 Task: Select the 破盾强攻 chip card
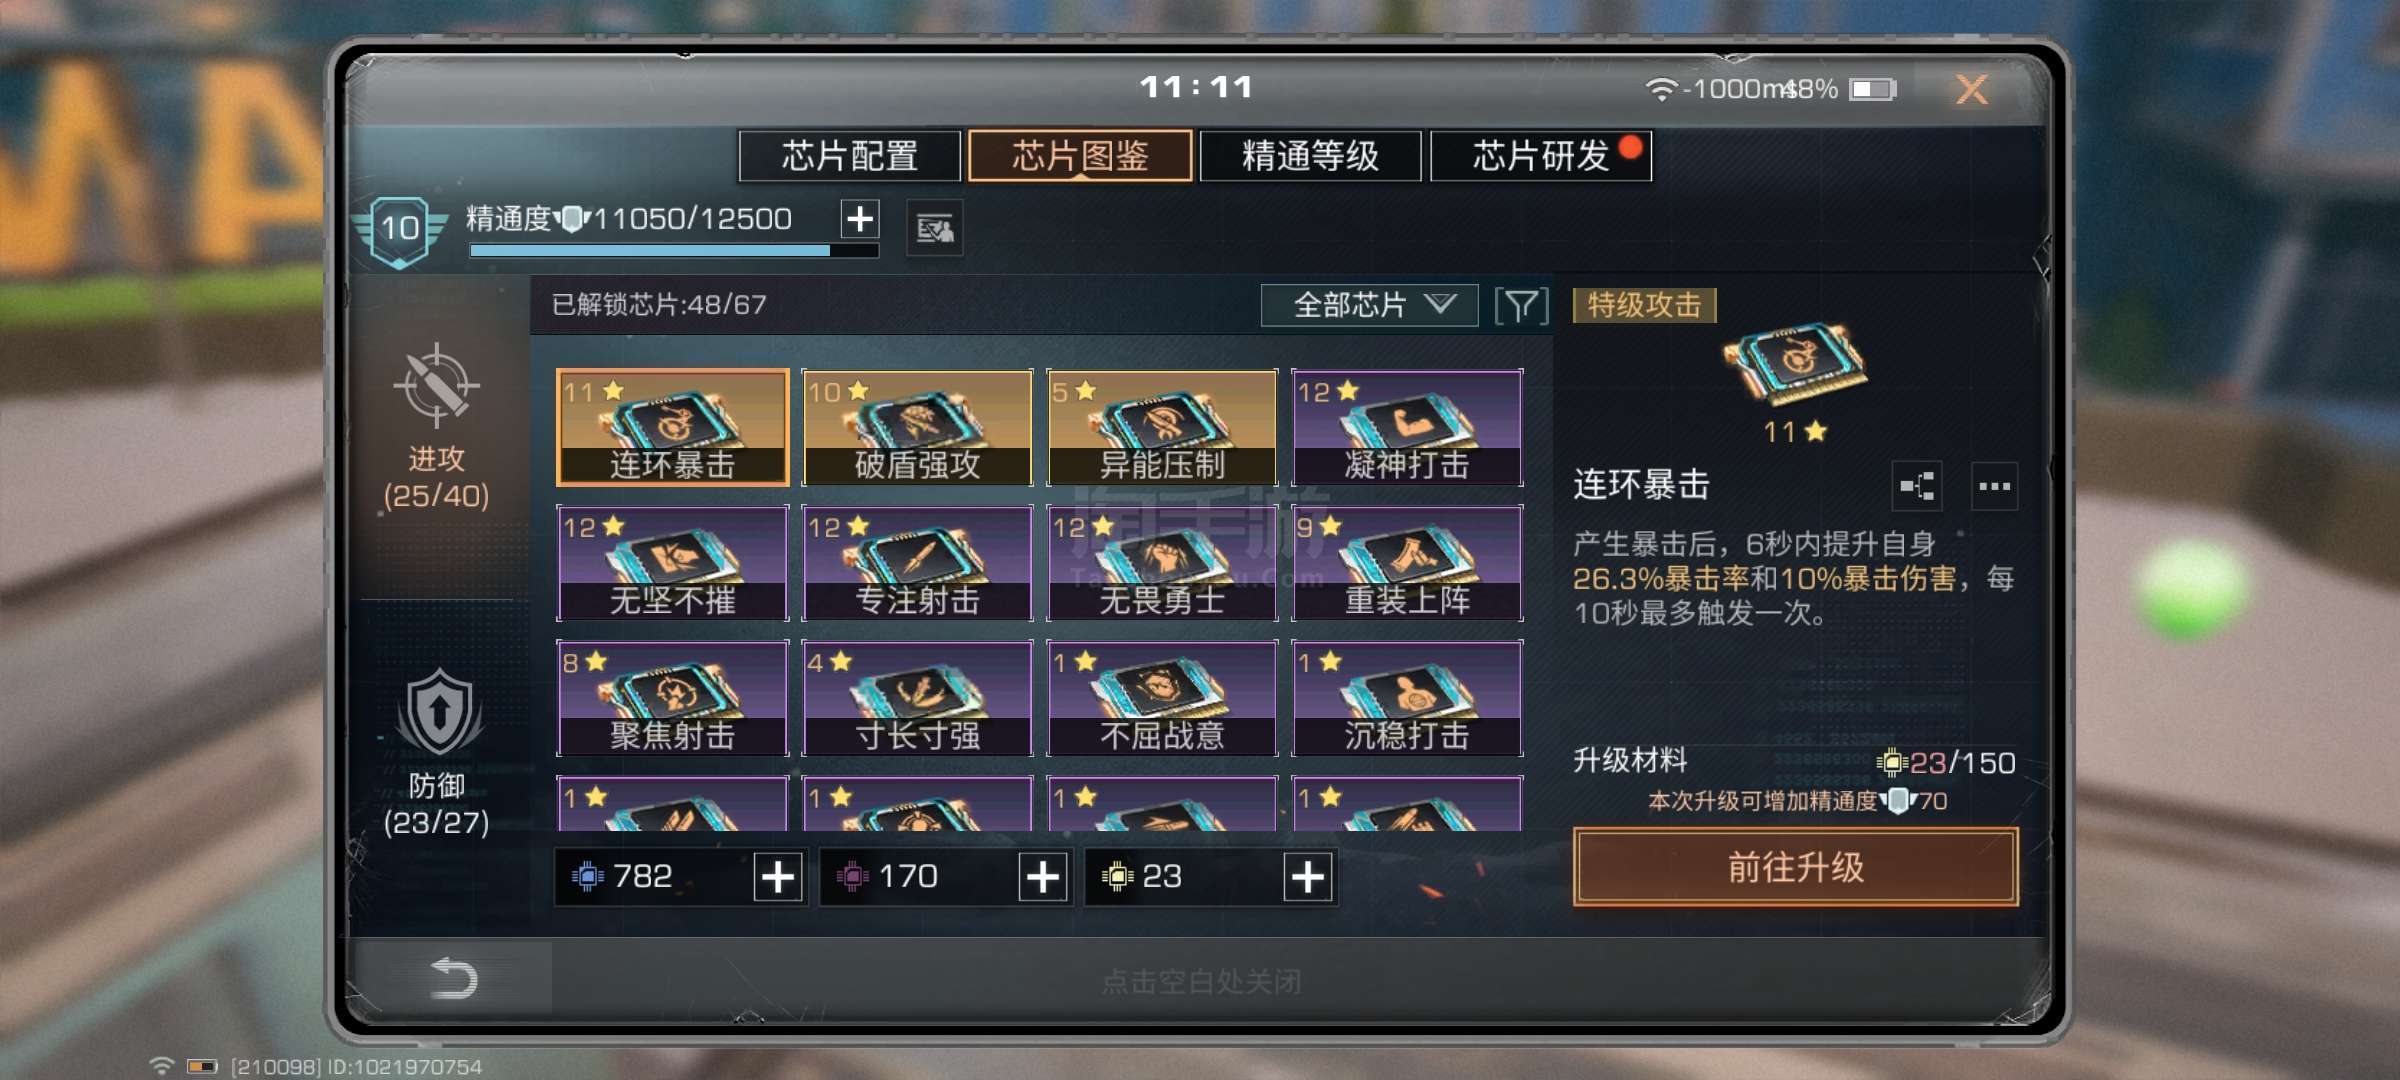[x=917, y=427]
